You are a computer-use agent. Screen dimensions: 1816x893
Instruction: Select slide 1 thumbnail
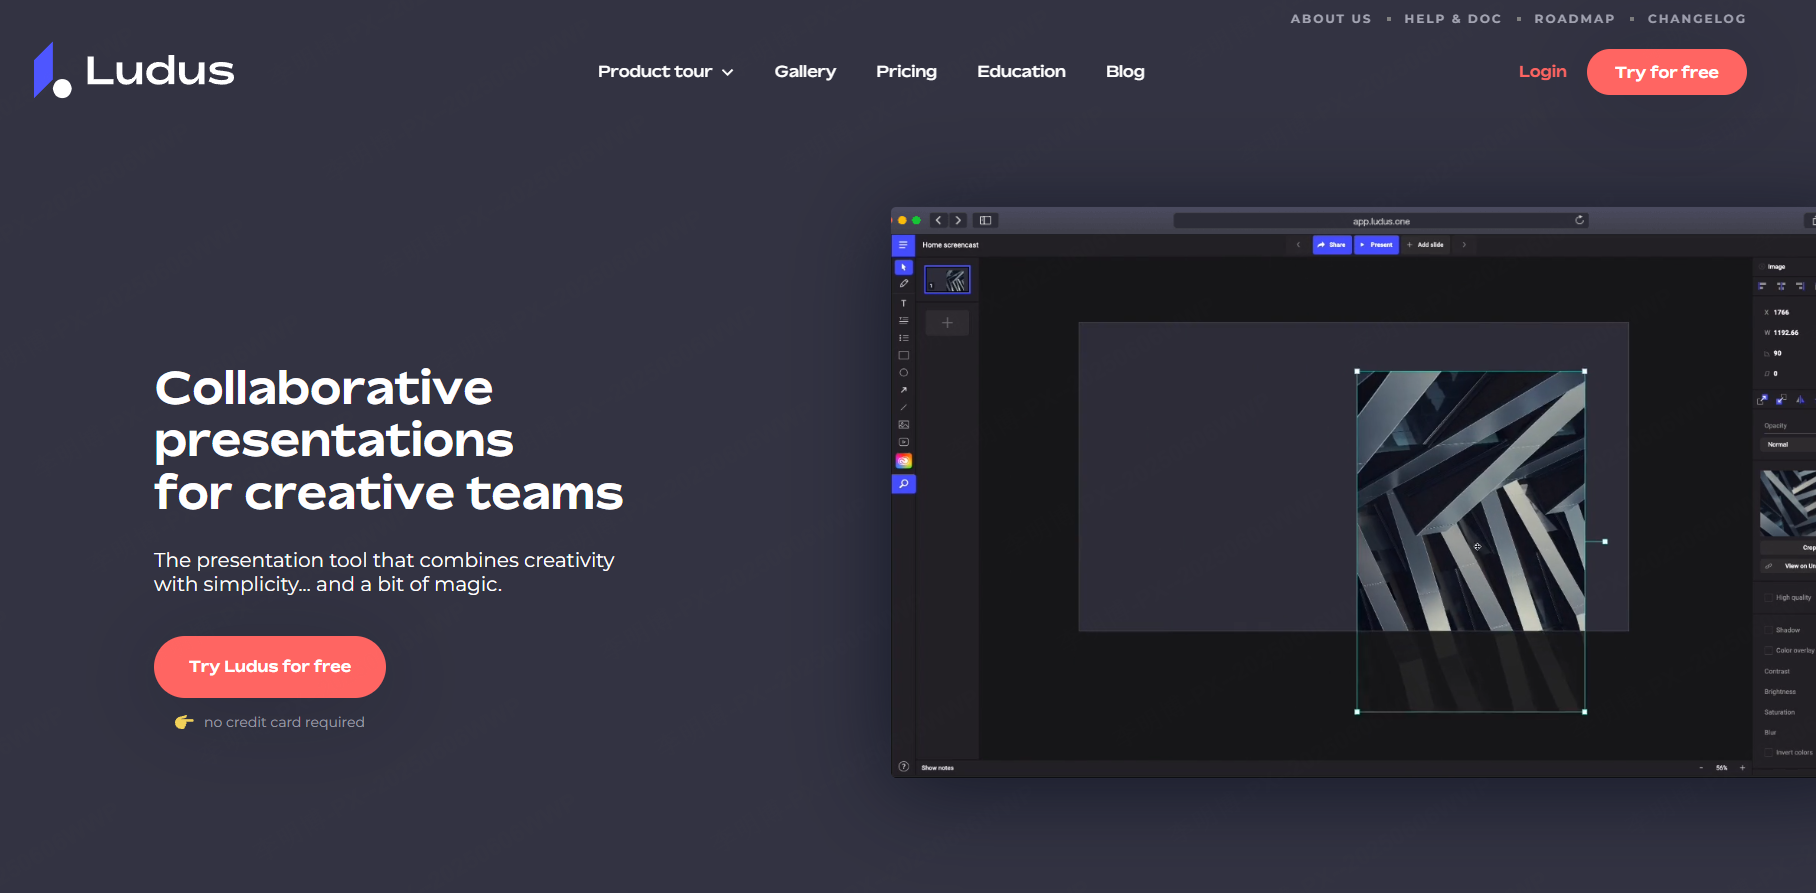[x=947, y=280]
